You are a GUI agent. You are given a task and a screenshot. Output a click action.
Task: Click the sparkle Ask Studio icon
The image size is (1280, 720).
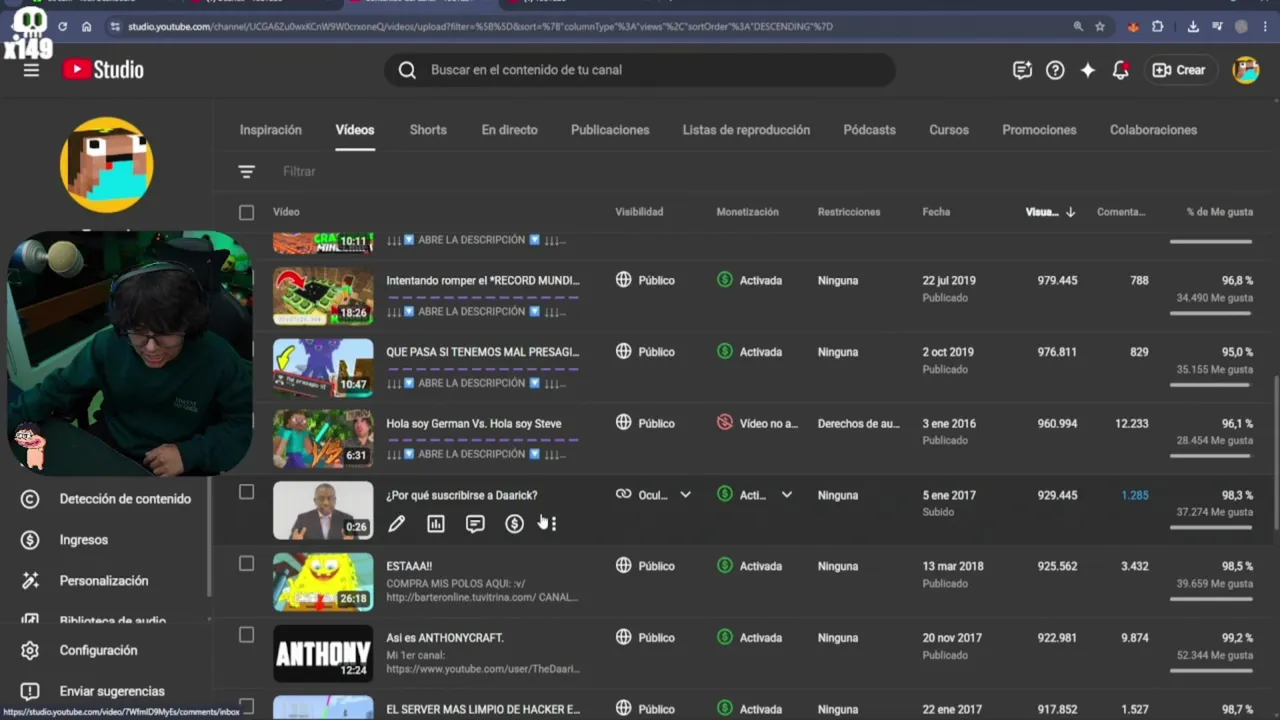[1088, 70]
